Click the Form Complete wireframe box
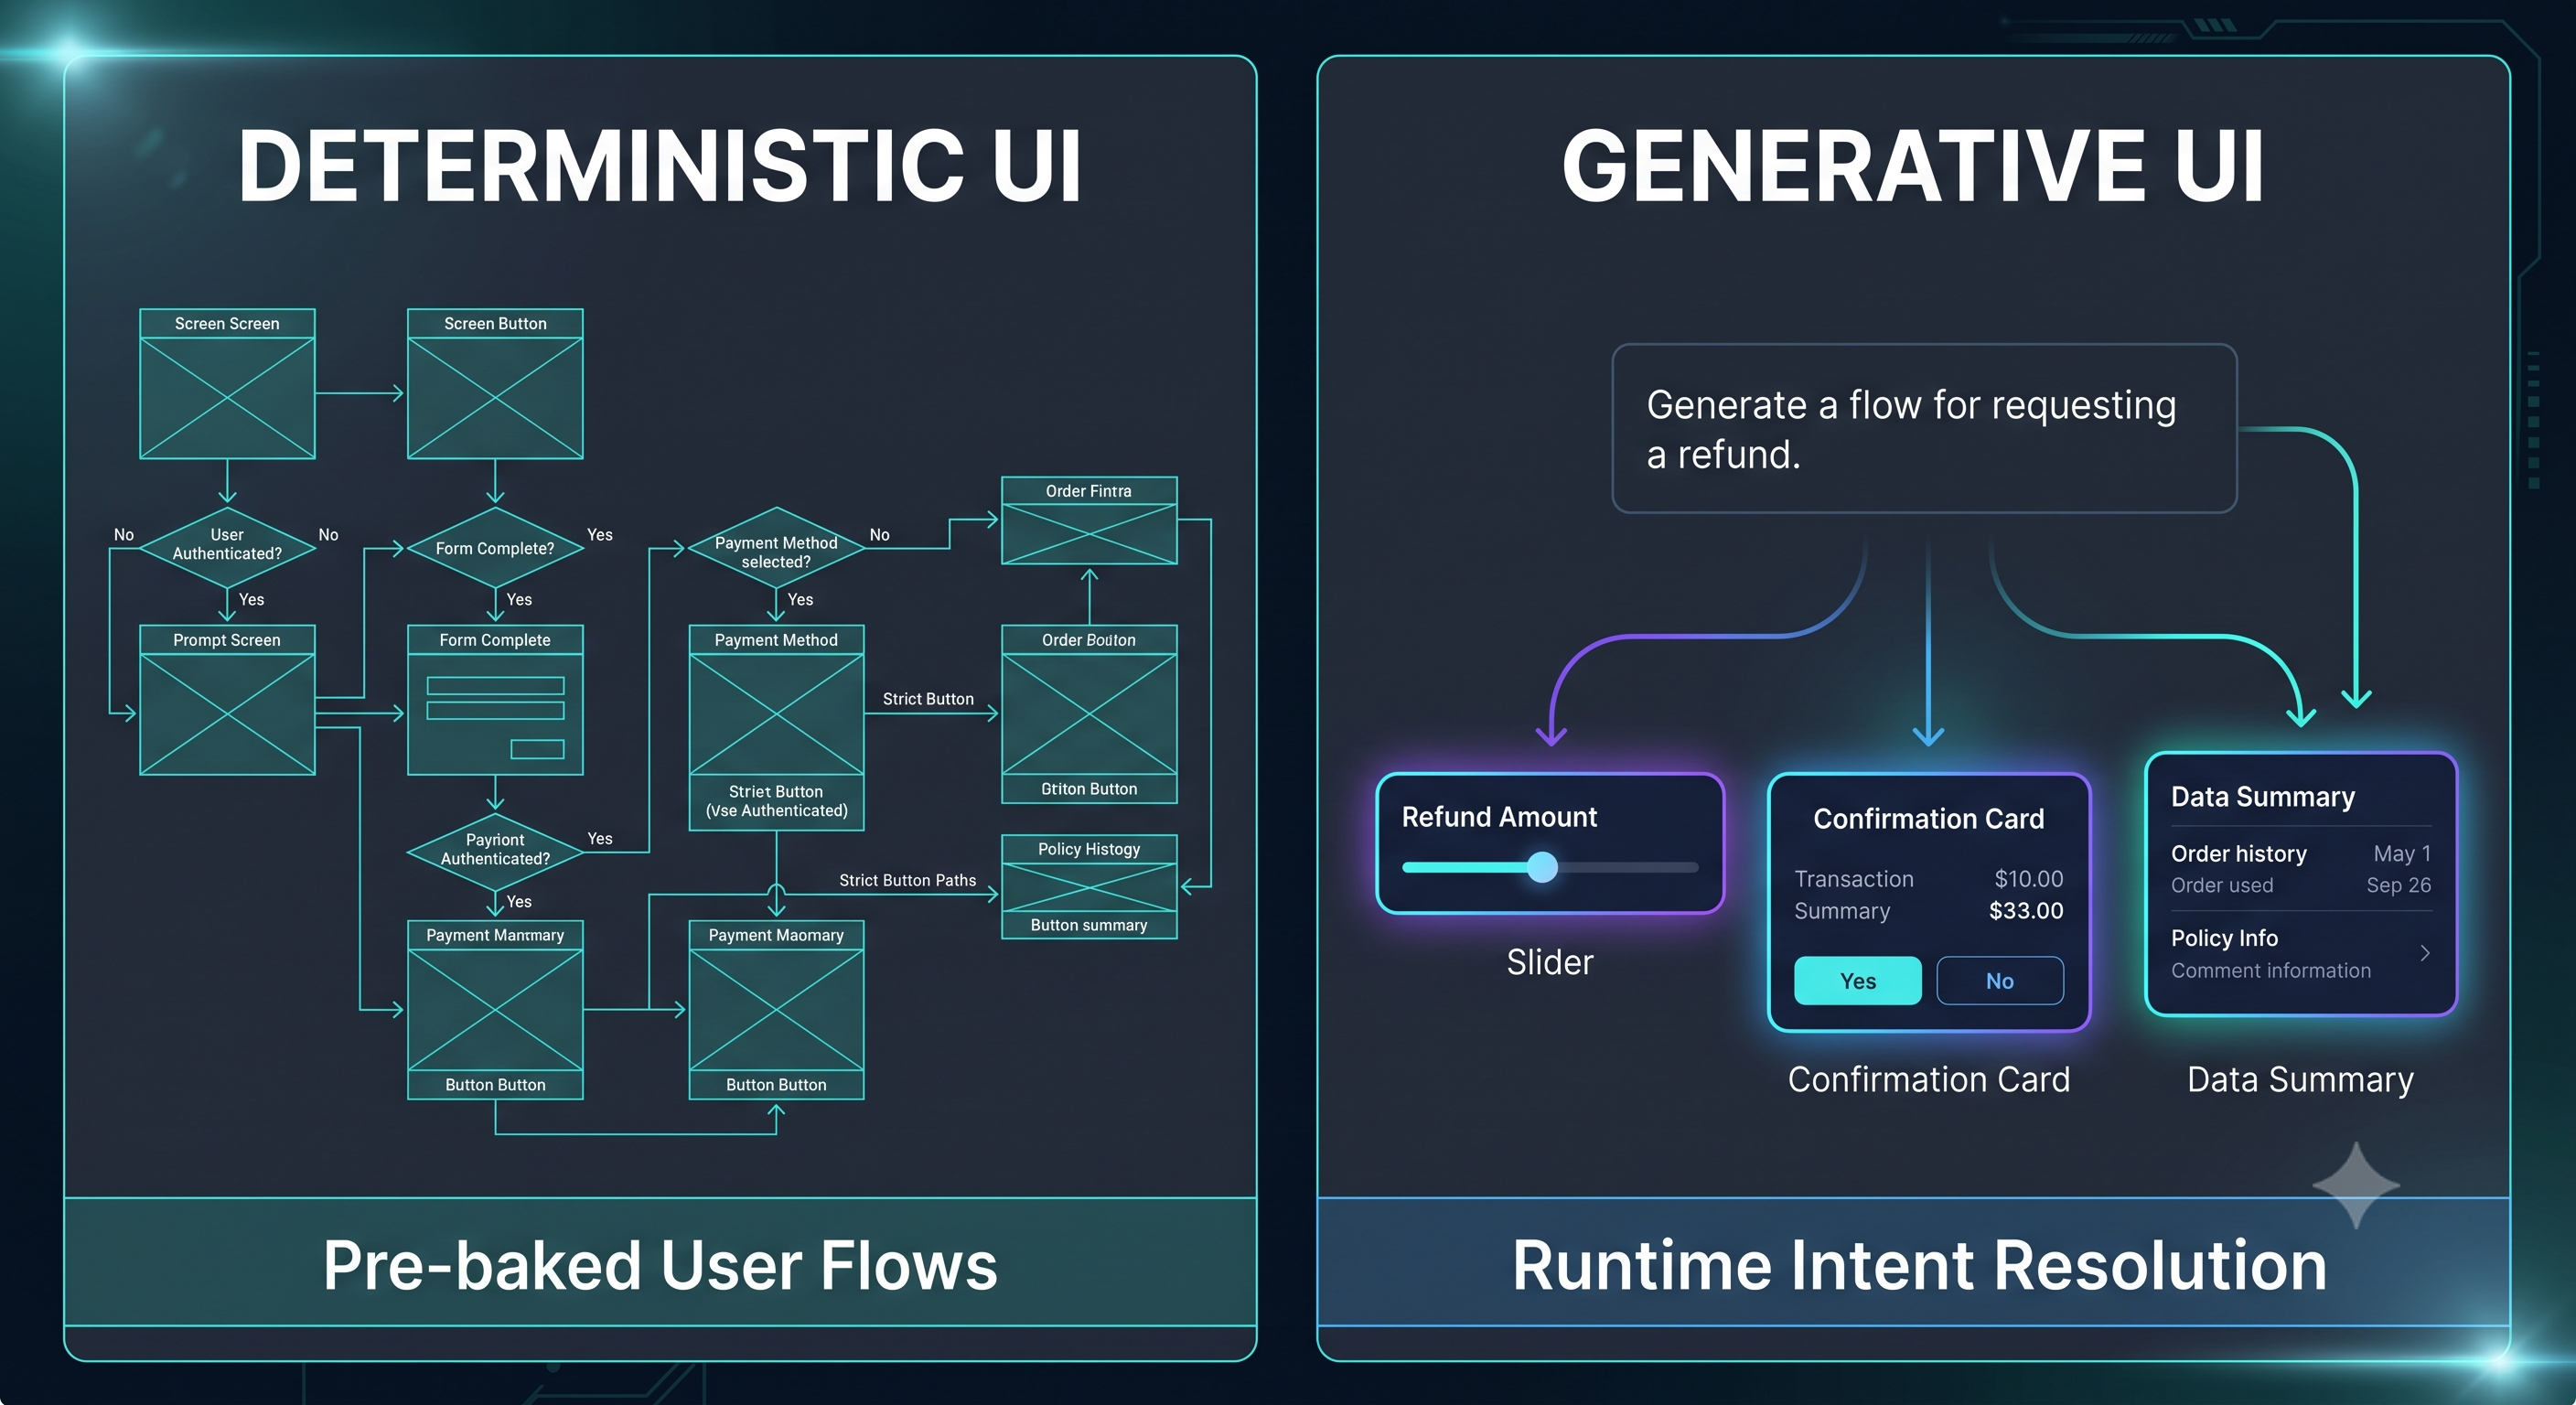 495,700
